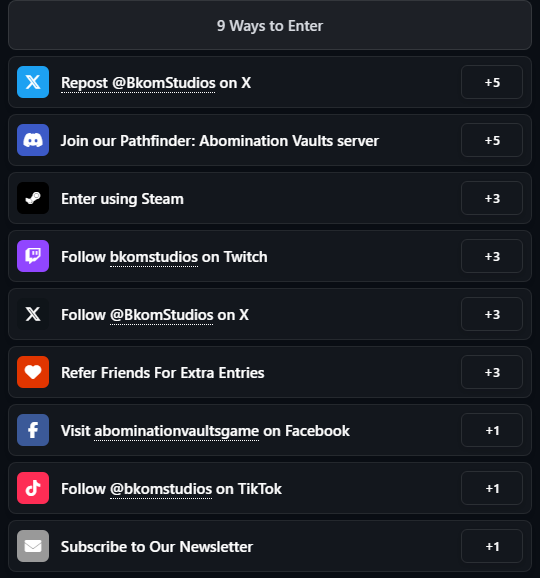Expand the Follow @BkomStudios on X entry
The image size is (540, 578).
(270, 314)
